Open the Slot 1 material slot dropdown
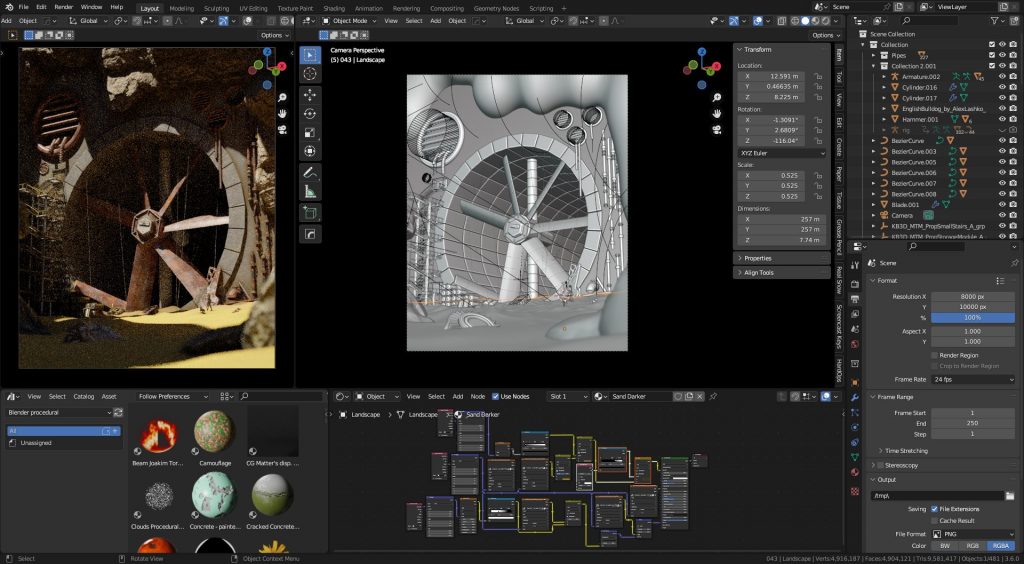Screen dimensions: 1024x564 (568, 396)
